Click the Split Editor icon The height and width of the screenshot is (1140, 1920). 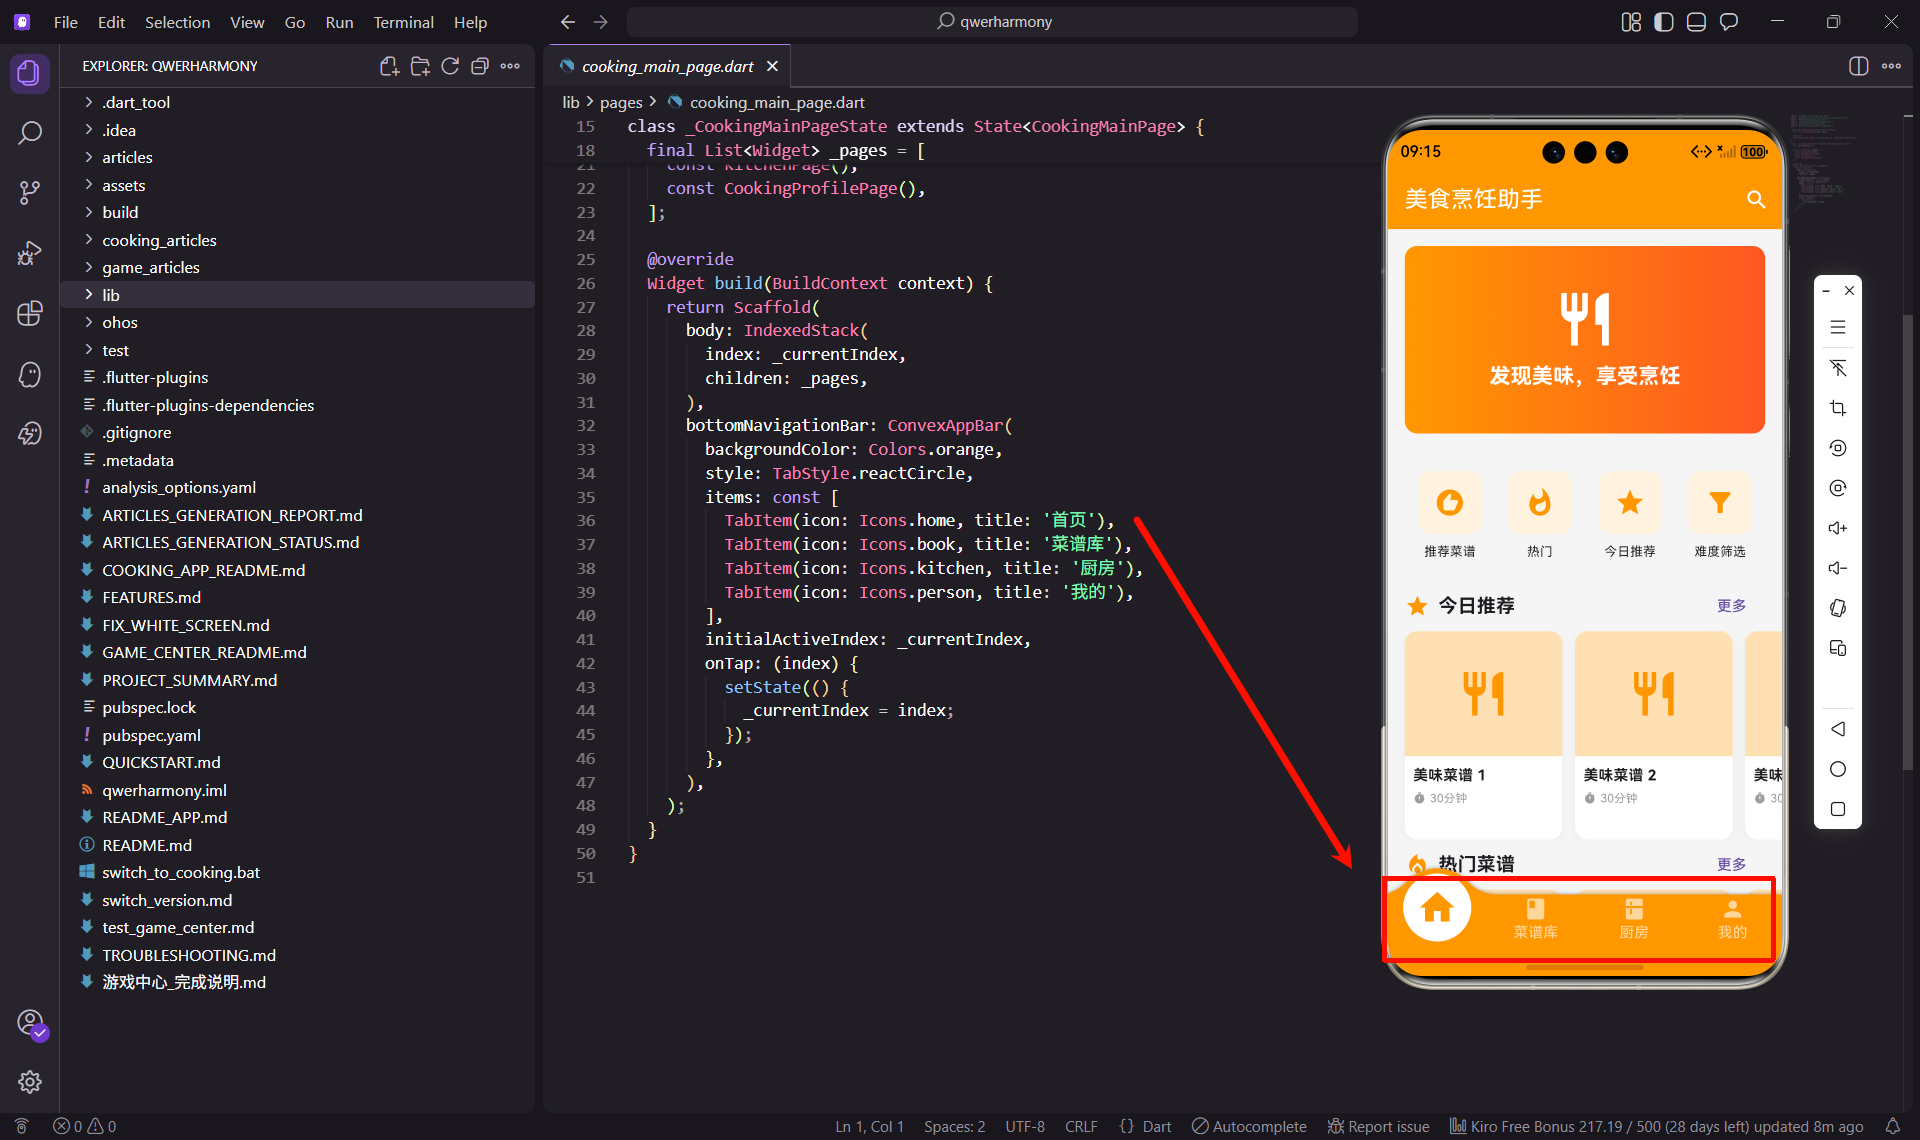coord(1858,66)
